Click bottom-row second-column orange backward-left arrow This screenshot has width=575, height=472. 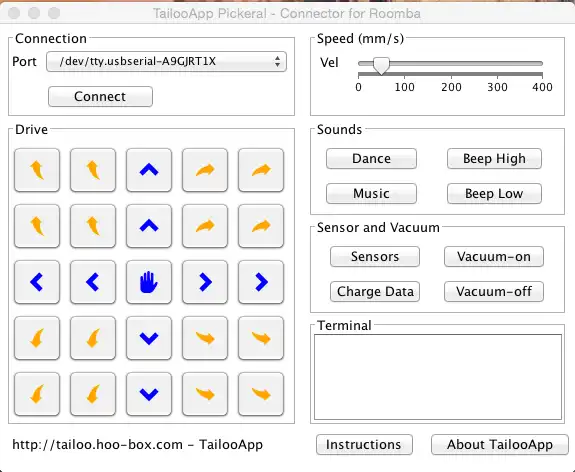93,394
